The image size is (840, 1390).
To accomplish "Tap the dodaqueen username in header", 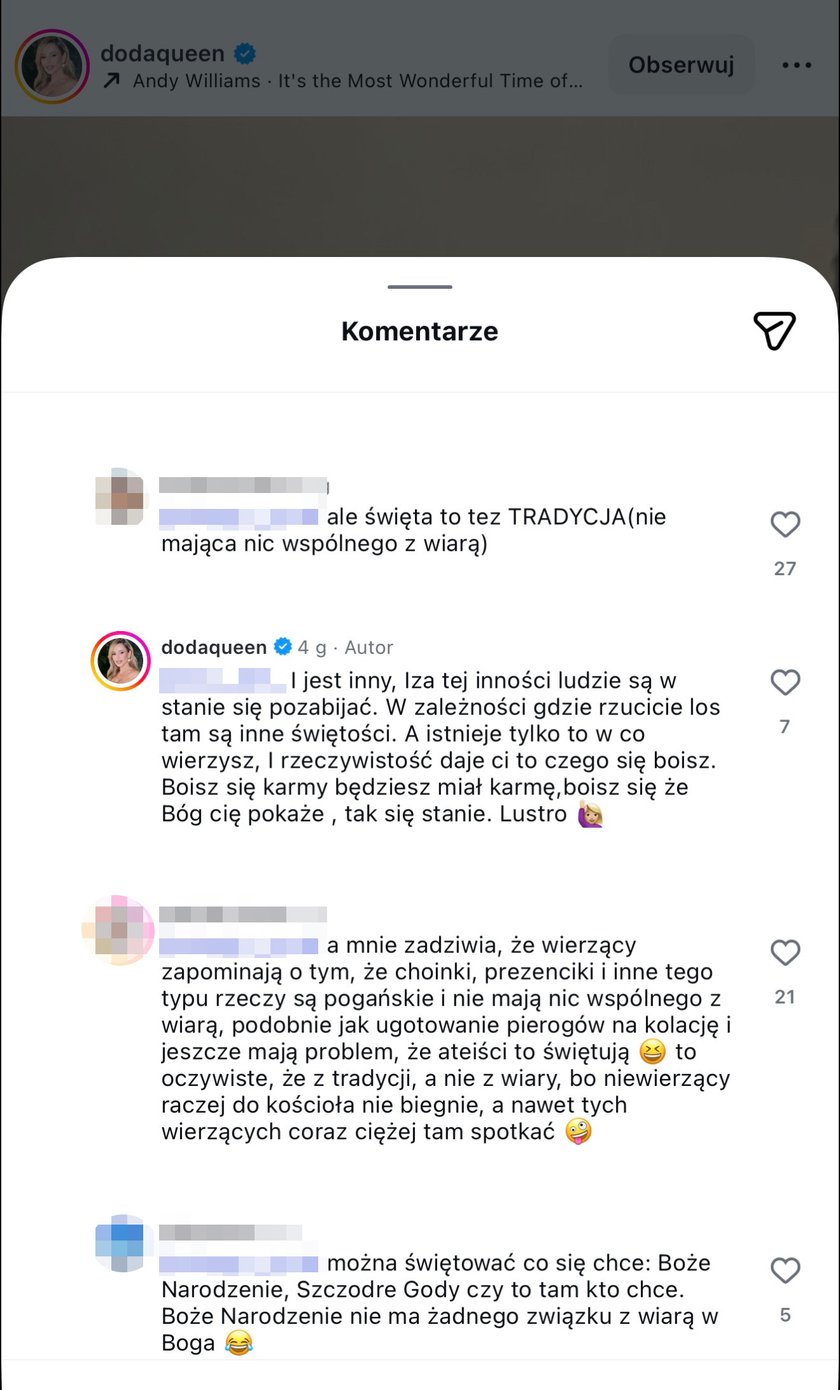I will click(x=164, y=53).
